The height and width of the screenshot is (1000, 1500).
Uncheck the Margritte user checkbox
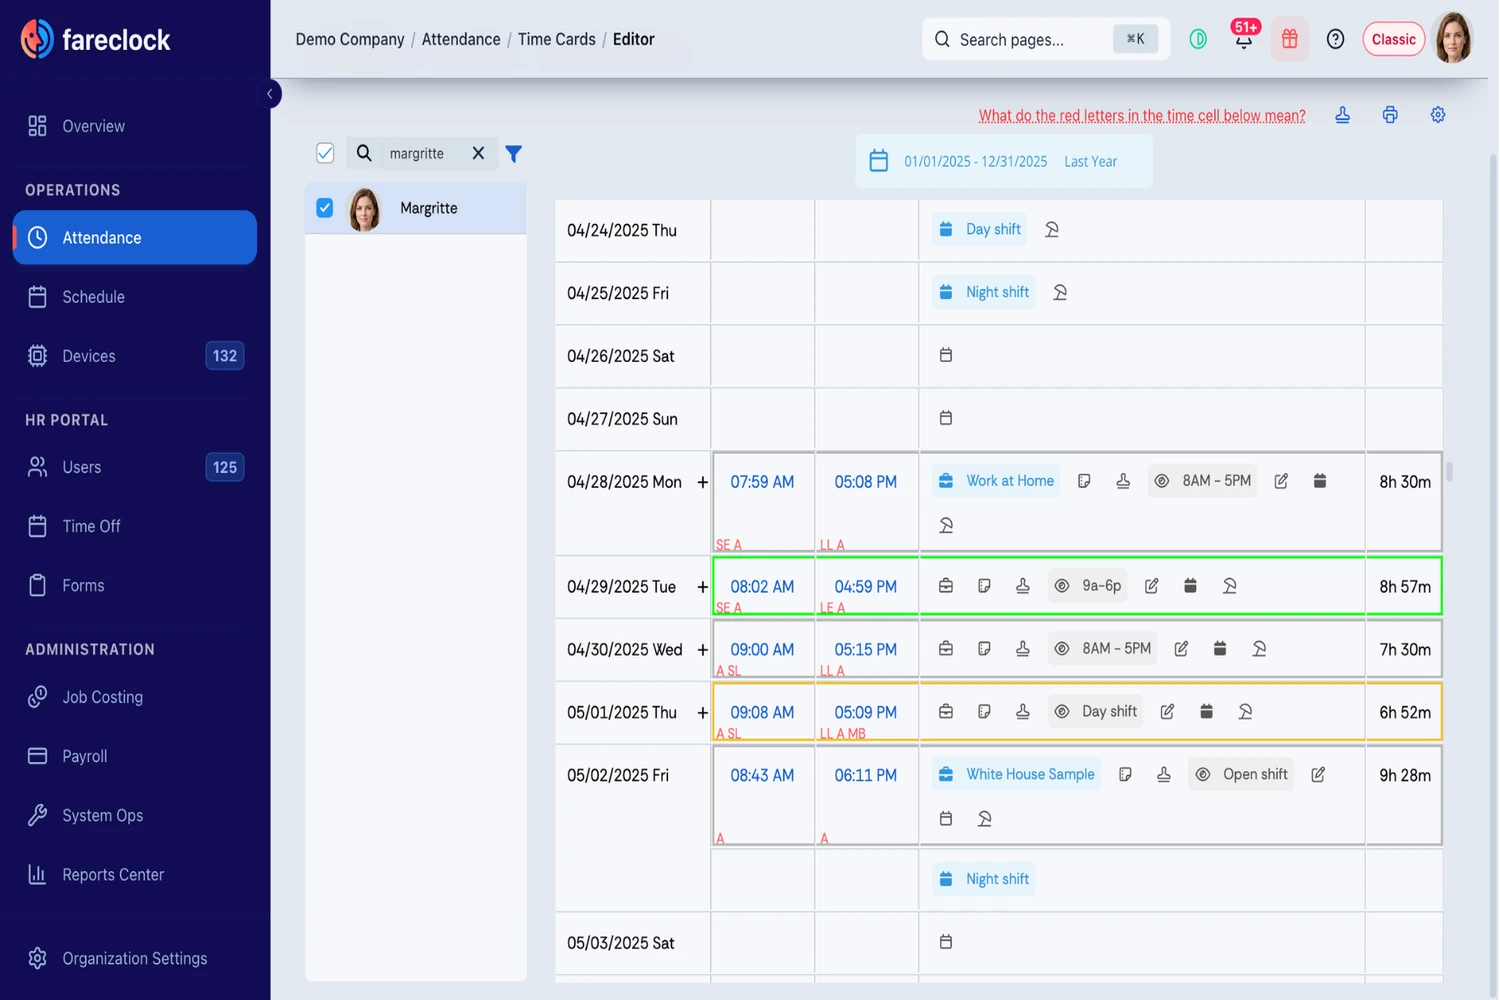pos(325,208)
